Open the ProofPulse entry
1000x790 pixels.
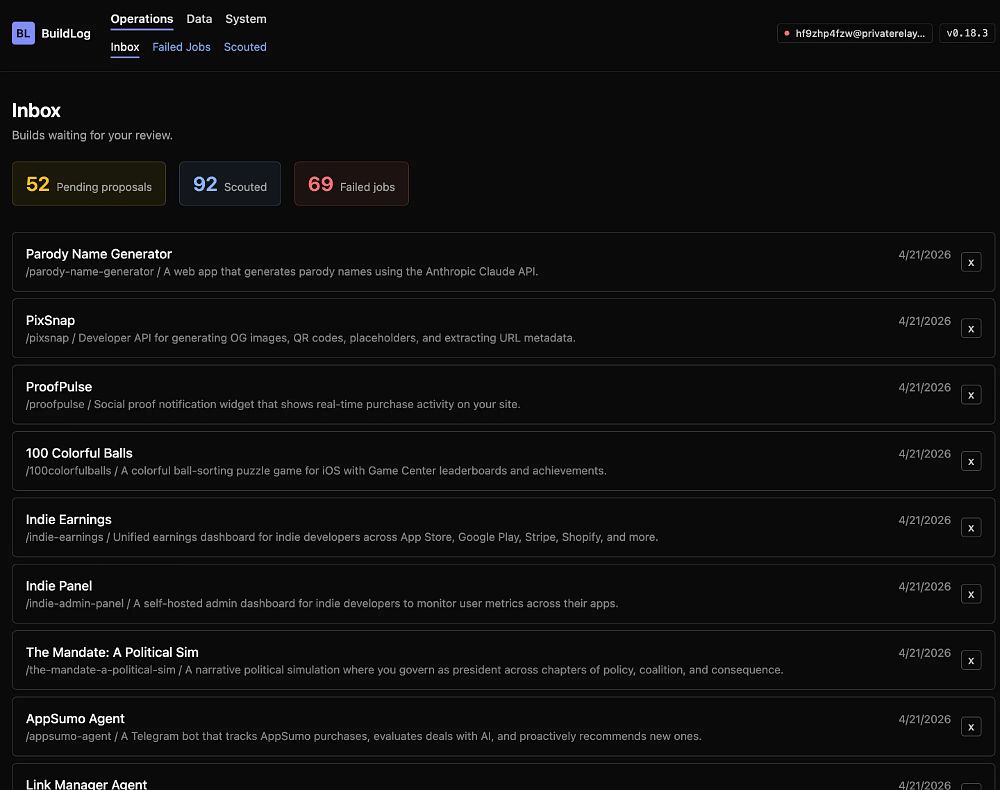coord(503,395)
